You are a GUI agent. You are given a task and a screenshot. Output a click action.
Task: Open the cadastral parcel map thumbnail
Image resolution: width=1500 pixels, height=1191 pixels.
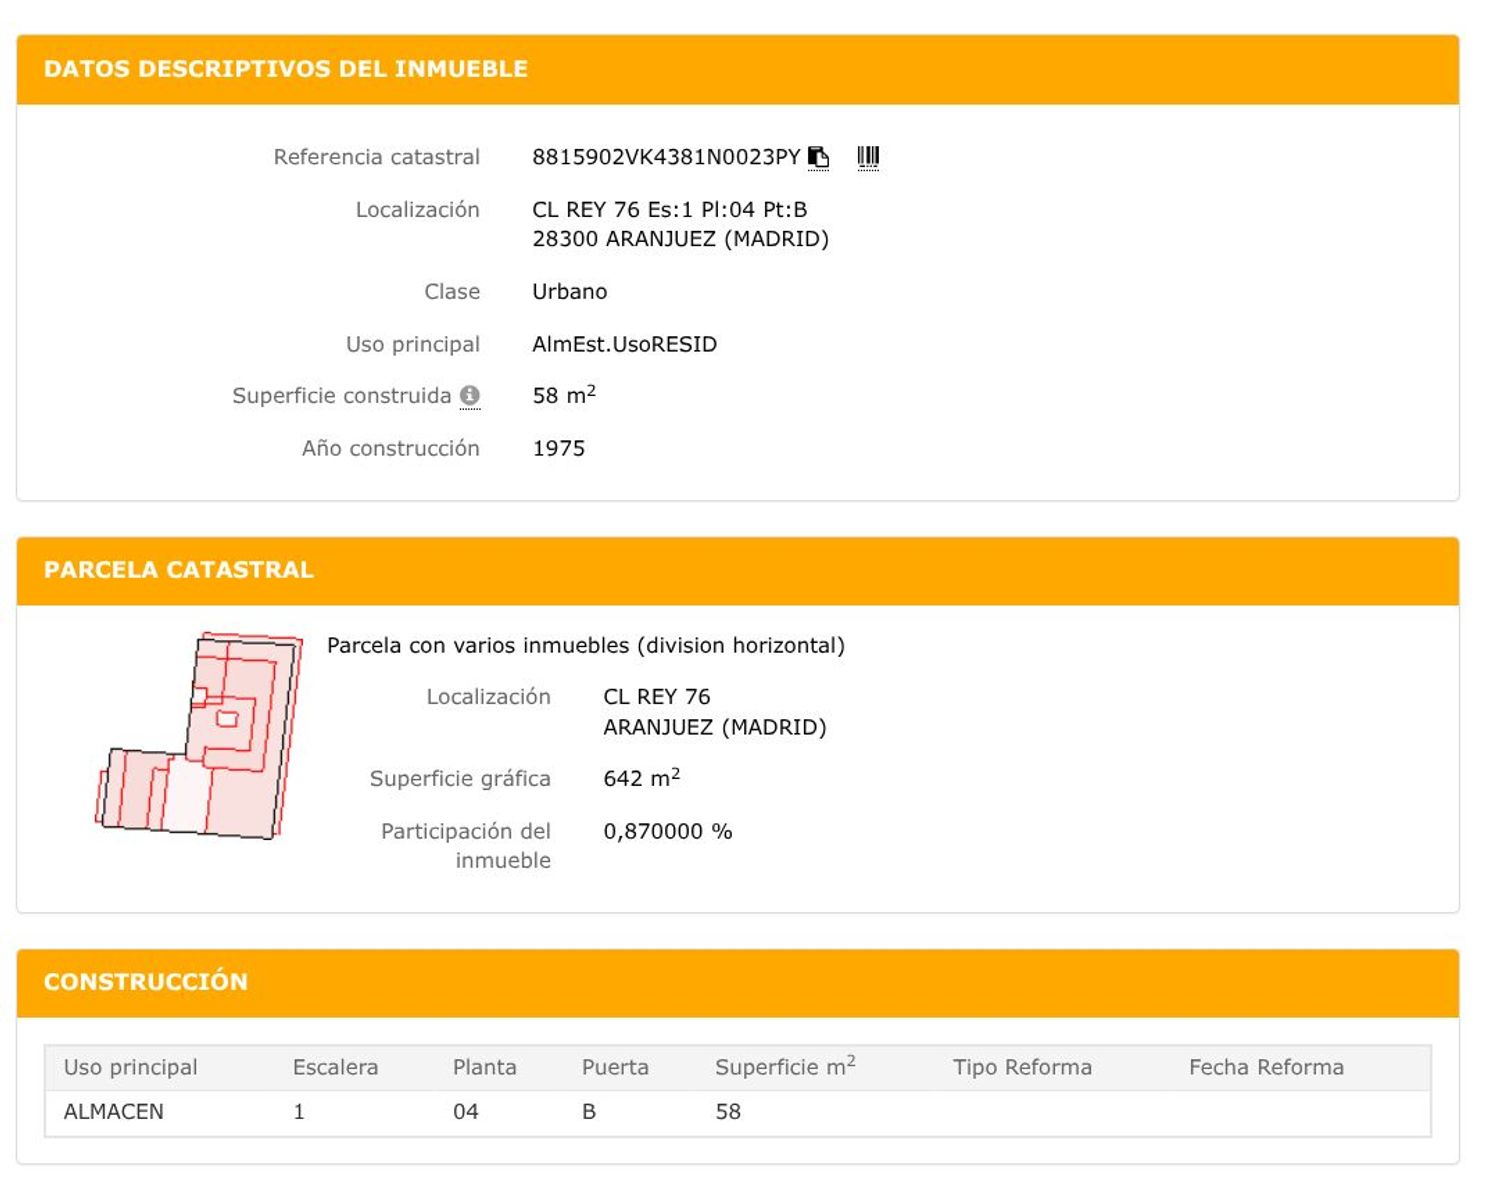click(x=200, y=736)
